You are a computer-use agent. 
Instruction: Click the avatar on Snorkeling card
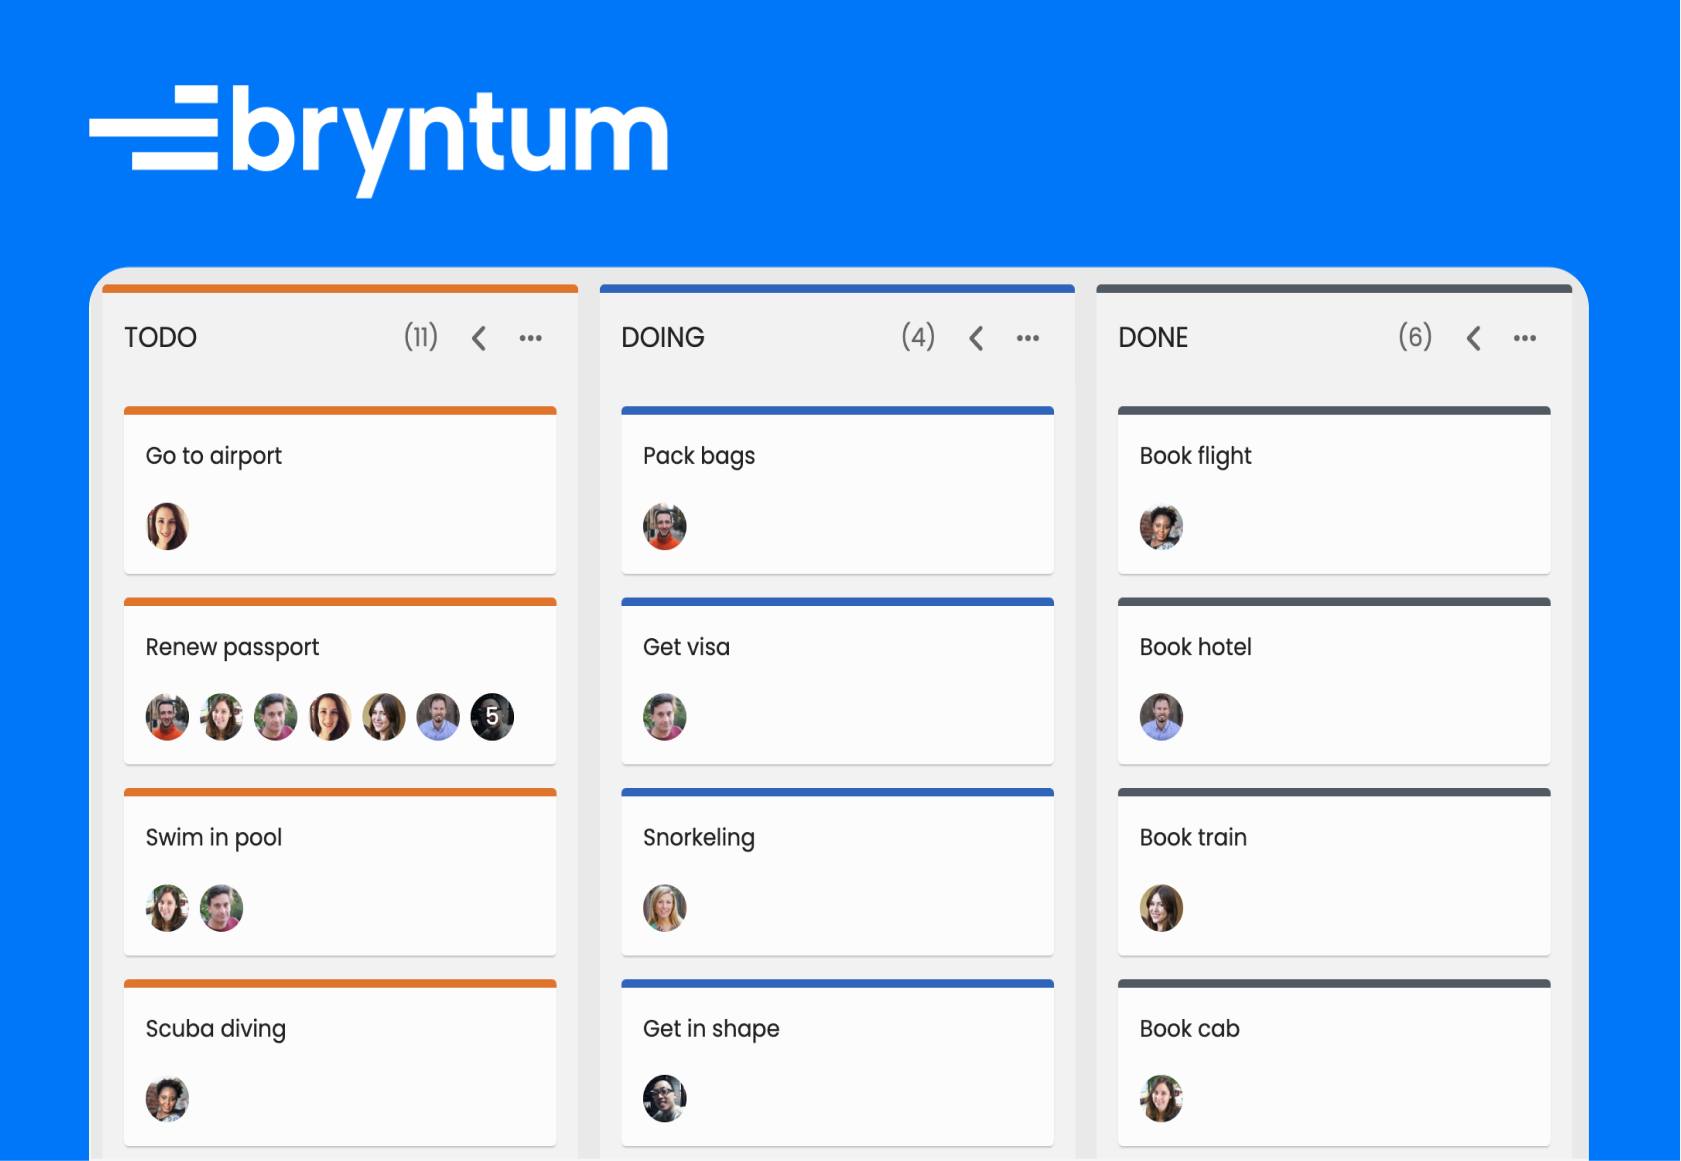665,908
